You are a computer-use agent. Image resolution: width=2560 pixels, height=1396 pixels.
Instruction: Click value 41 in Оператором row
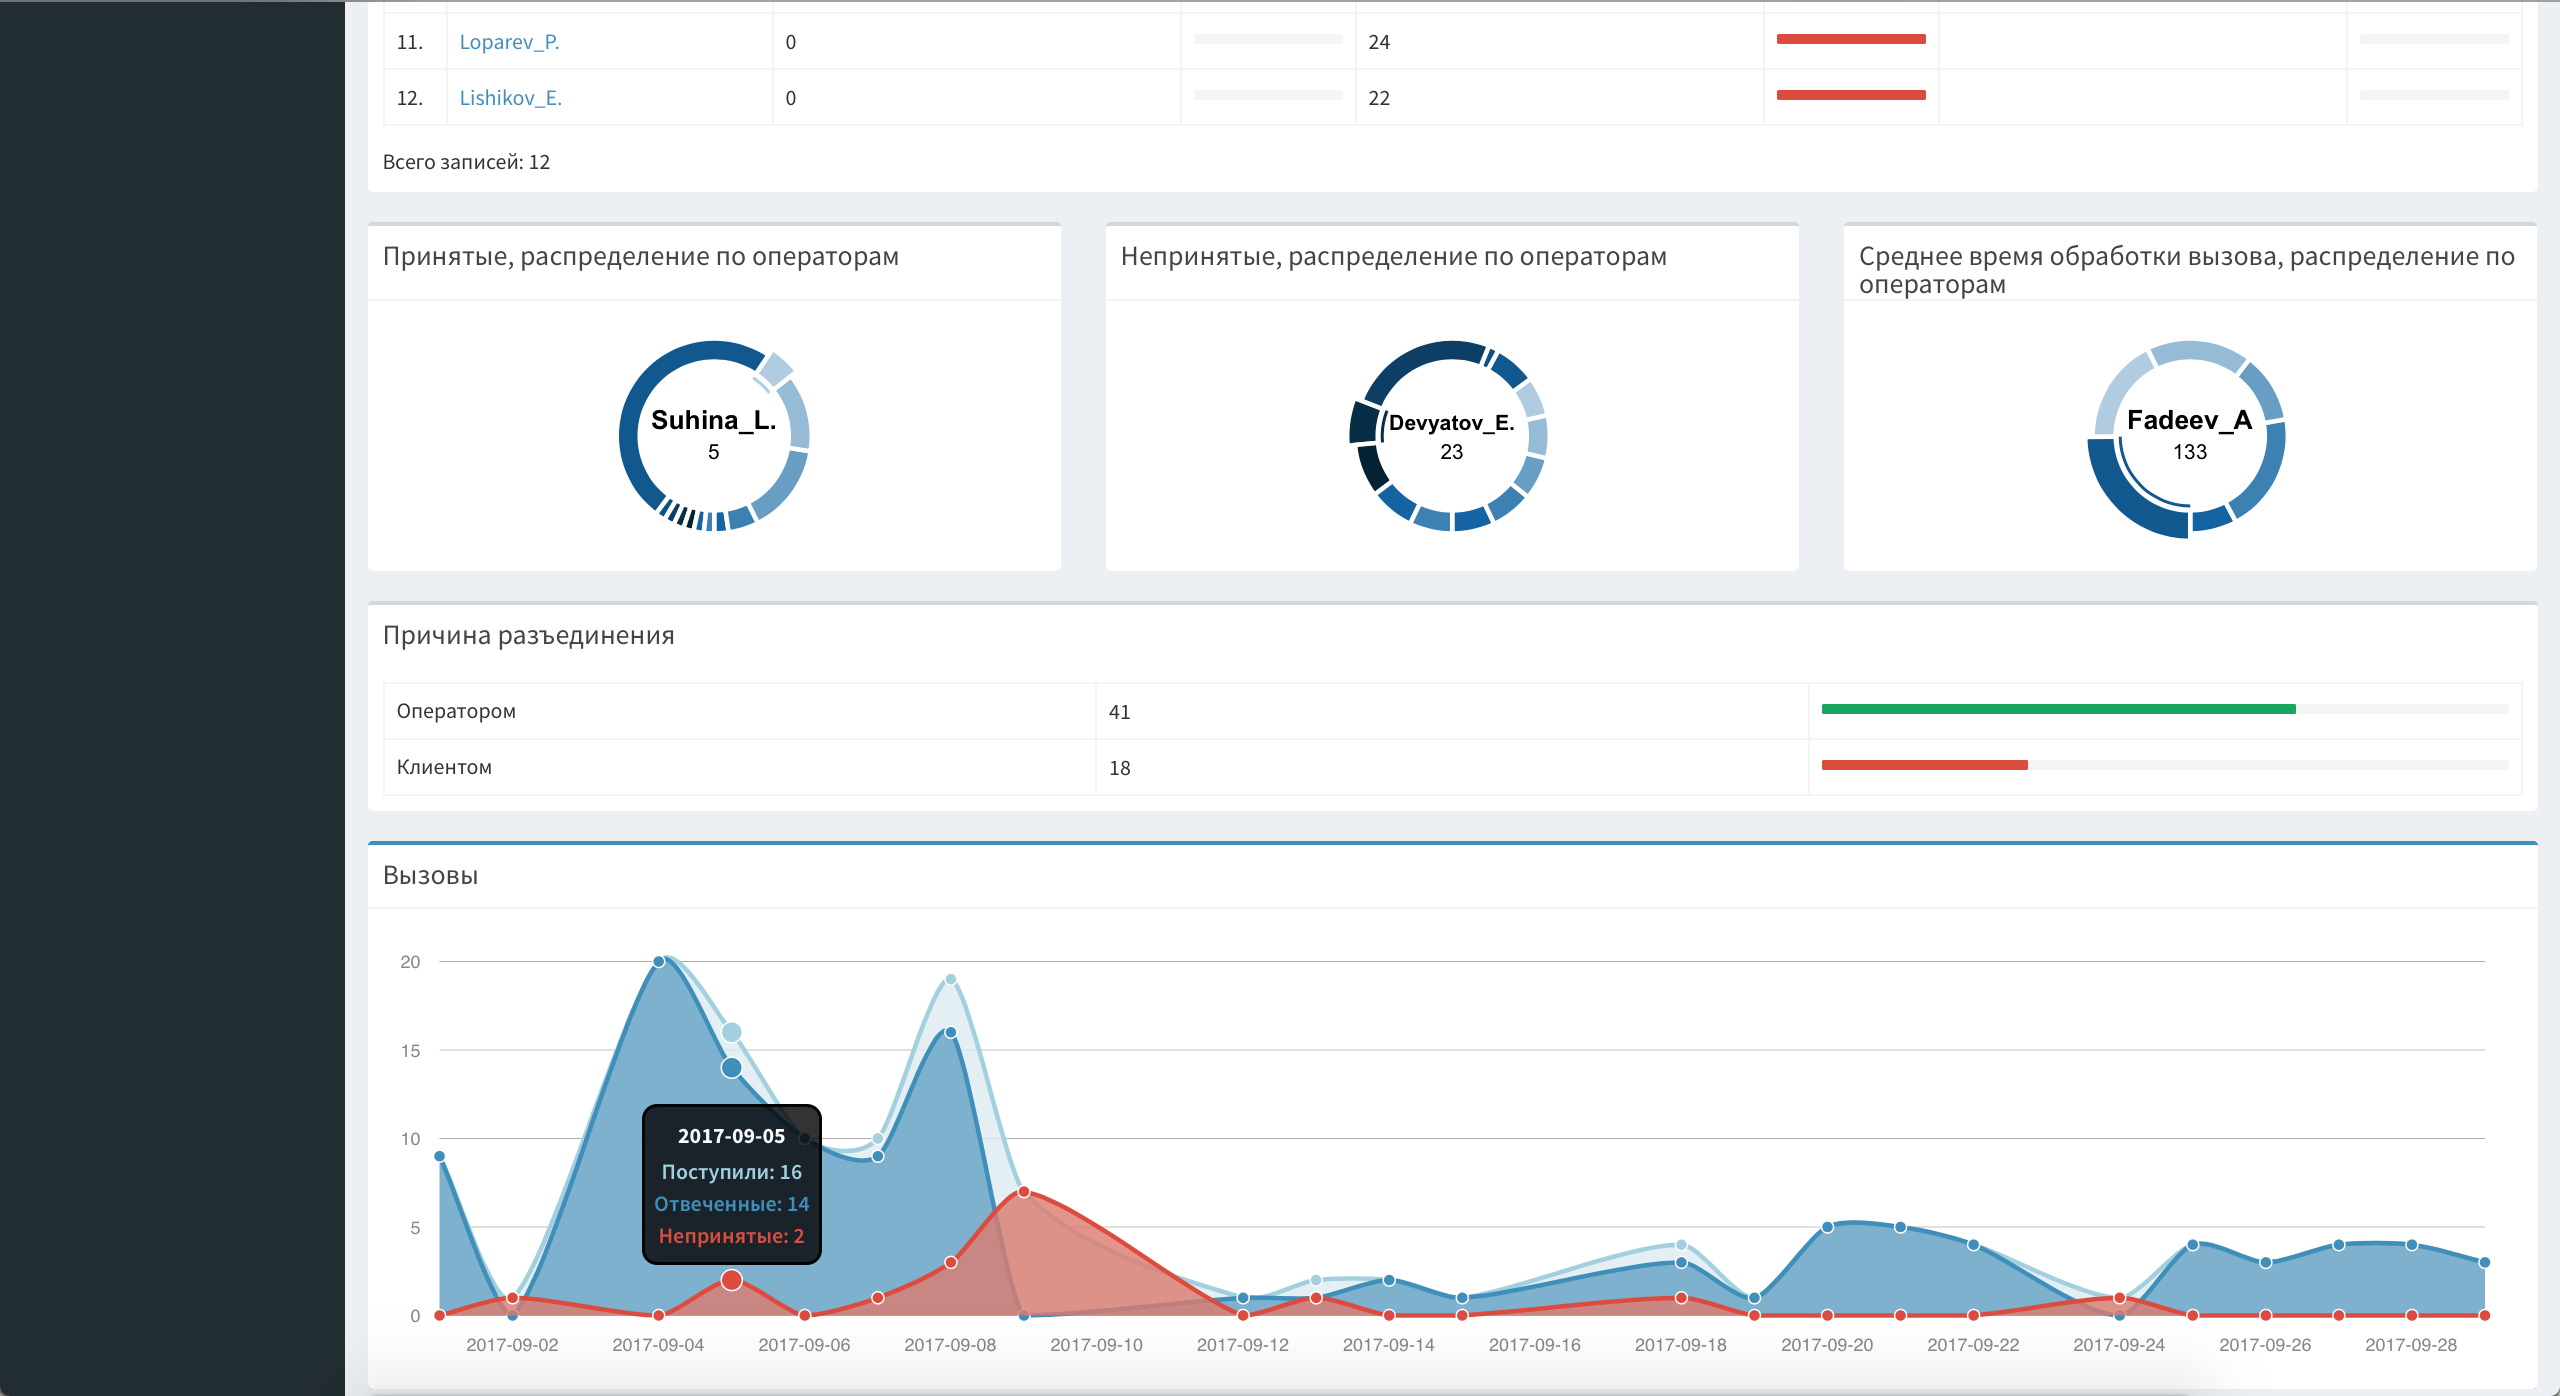(x=1119, y=712)
